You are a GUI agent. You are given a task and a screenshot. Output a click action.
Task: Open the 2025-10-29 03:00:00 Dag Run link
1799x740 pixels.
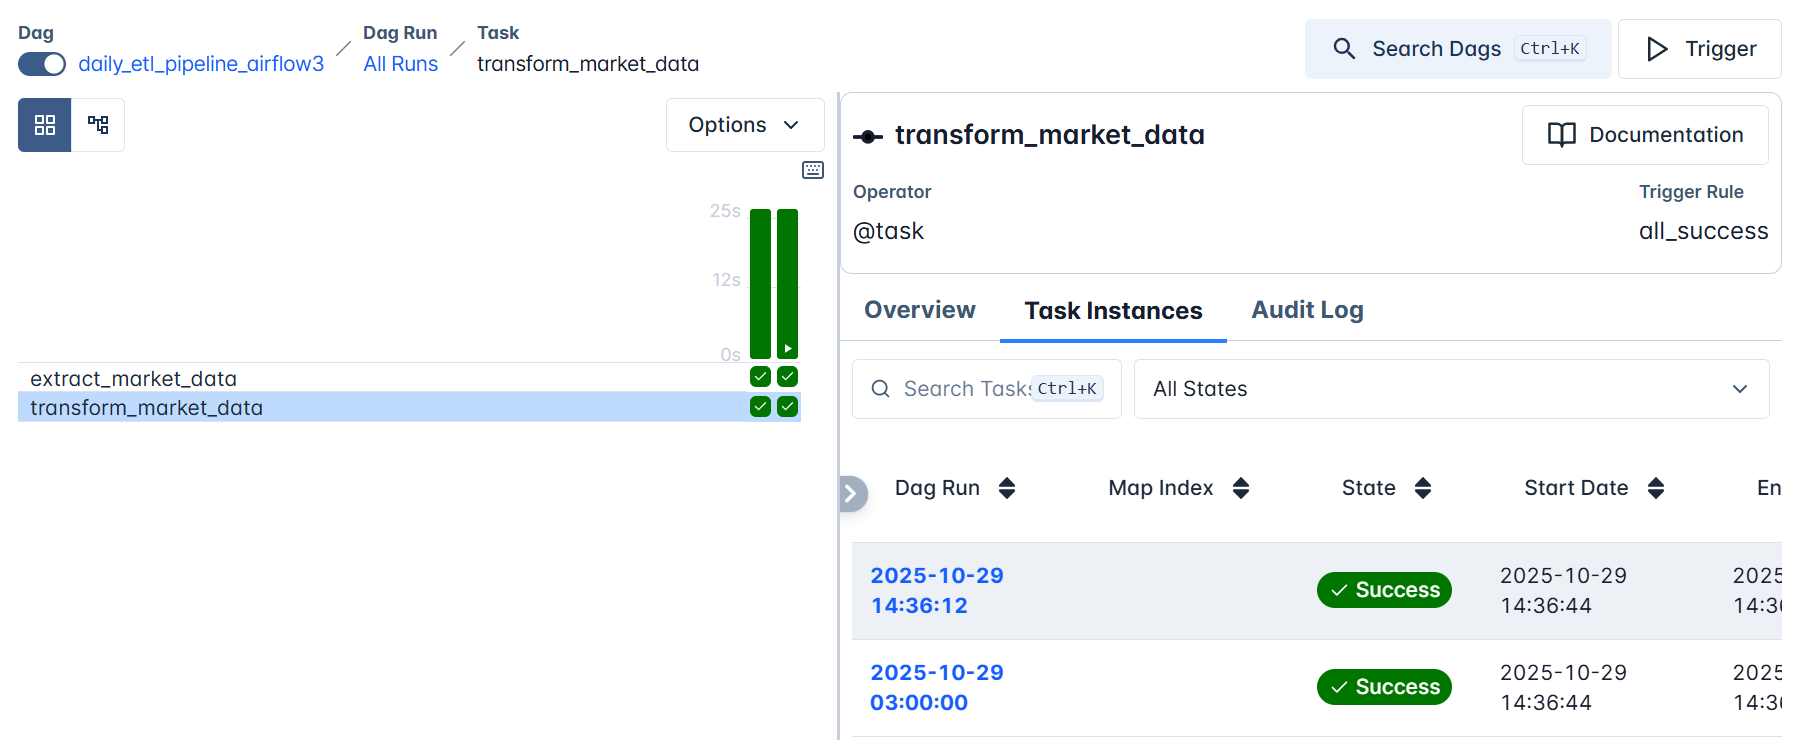point(936,687)
